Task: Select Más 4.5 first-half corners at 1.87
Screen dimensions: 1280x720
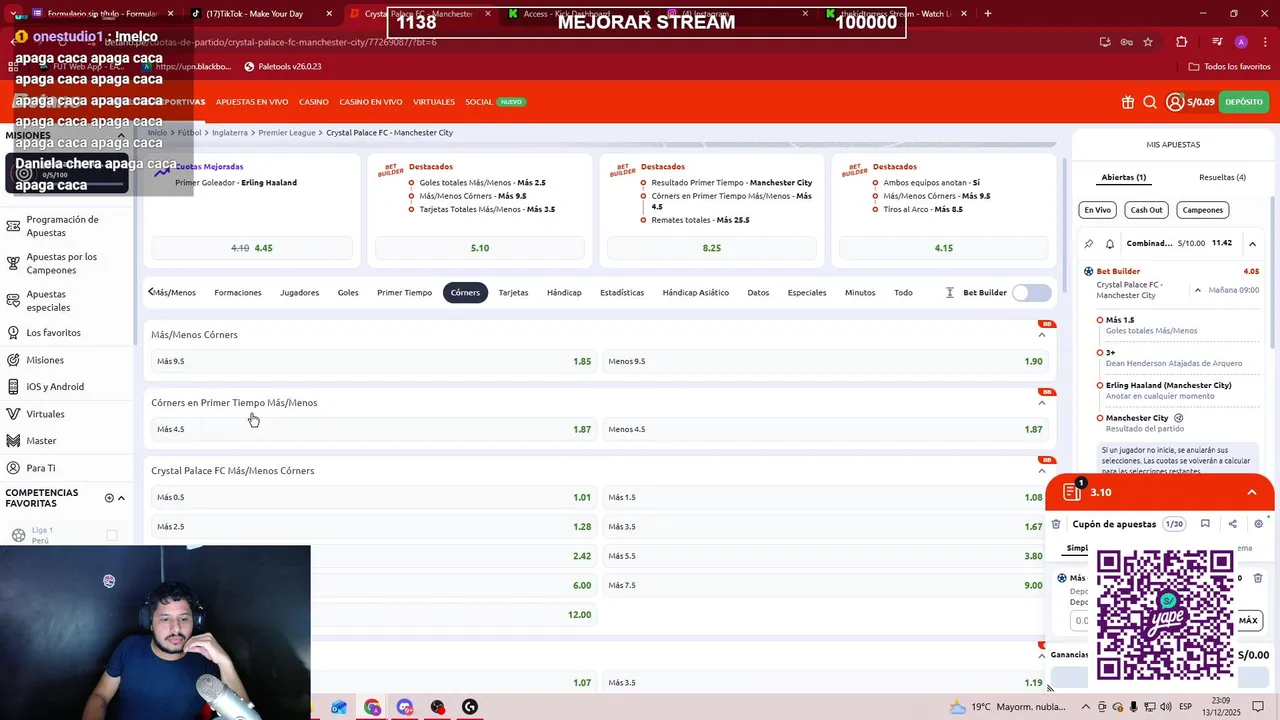Action: 374,429
